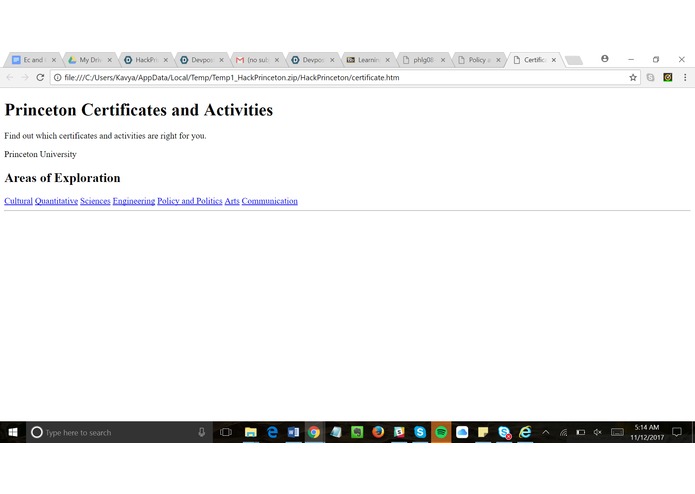Open the Policy and Politics link
695x494 pixels.
pyautogui.click(x=190, y=201)
